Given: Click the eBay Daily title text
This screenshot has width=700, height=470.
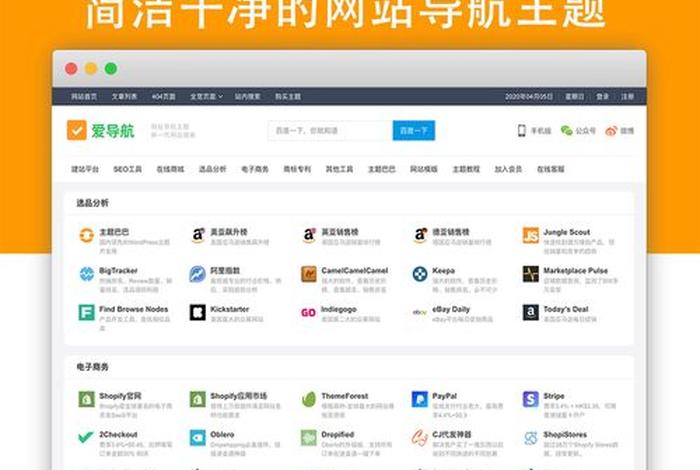Looking at the screenshot, I should 451,309.
